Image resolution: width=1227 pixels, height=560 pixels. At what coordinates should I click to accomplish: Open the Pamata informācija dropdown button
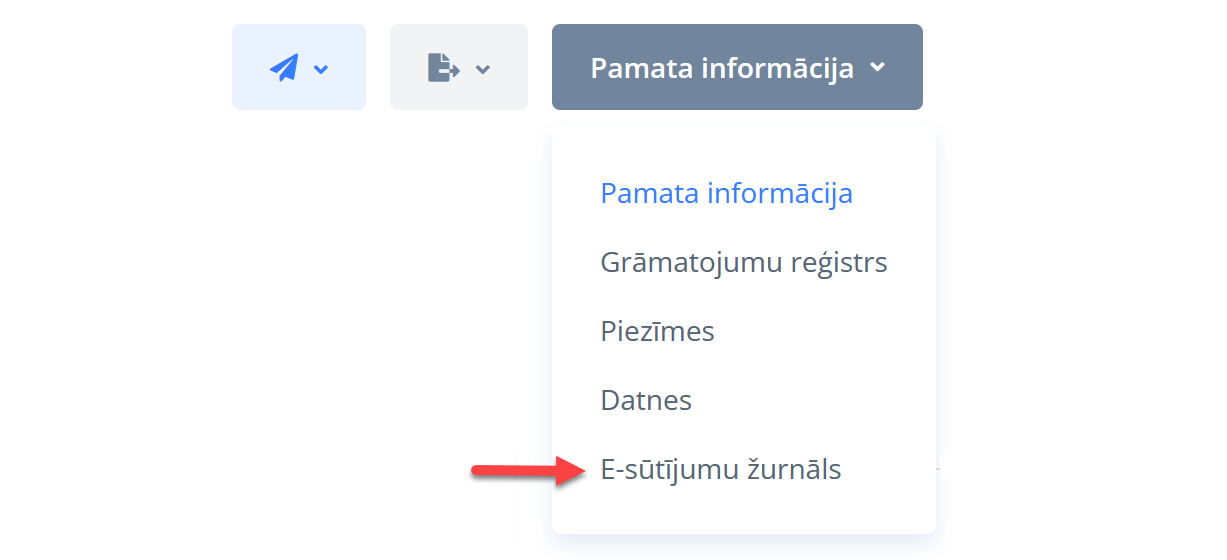tap(737, 68)
